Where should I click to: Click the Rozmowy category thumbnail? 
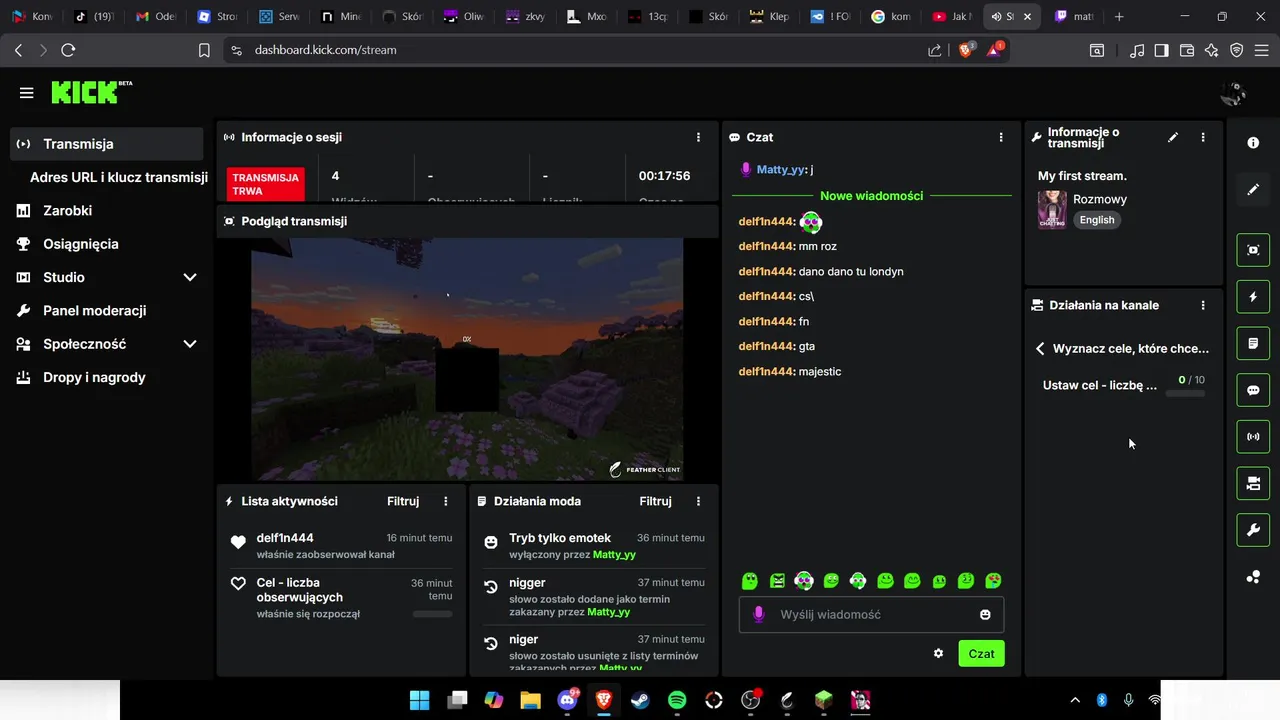pos(1052,210)
